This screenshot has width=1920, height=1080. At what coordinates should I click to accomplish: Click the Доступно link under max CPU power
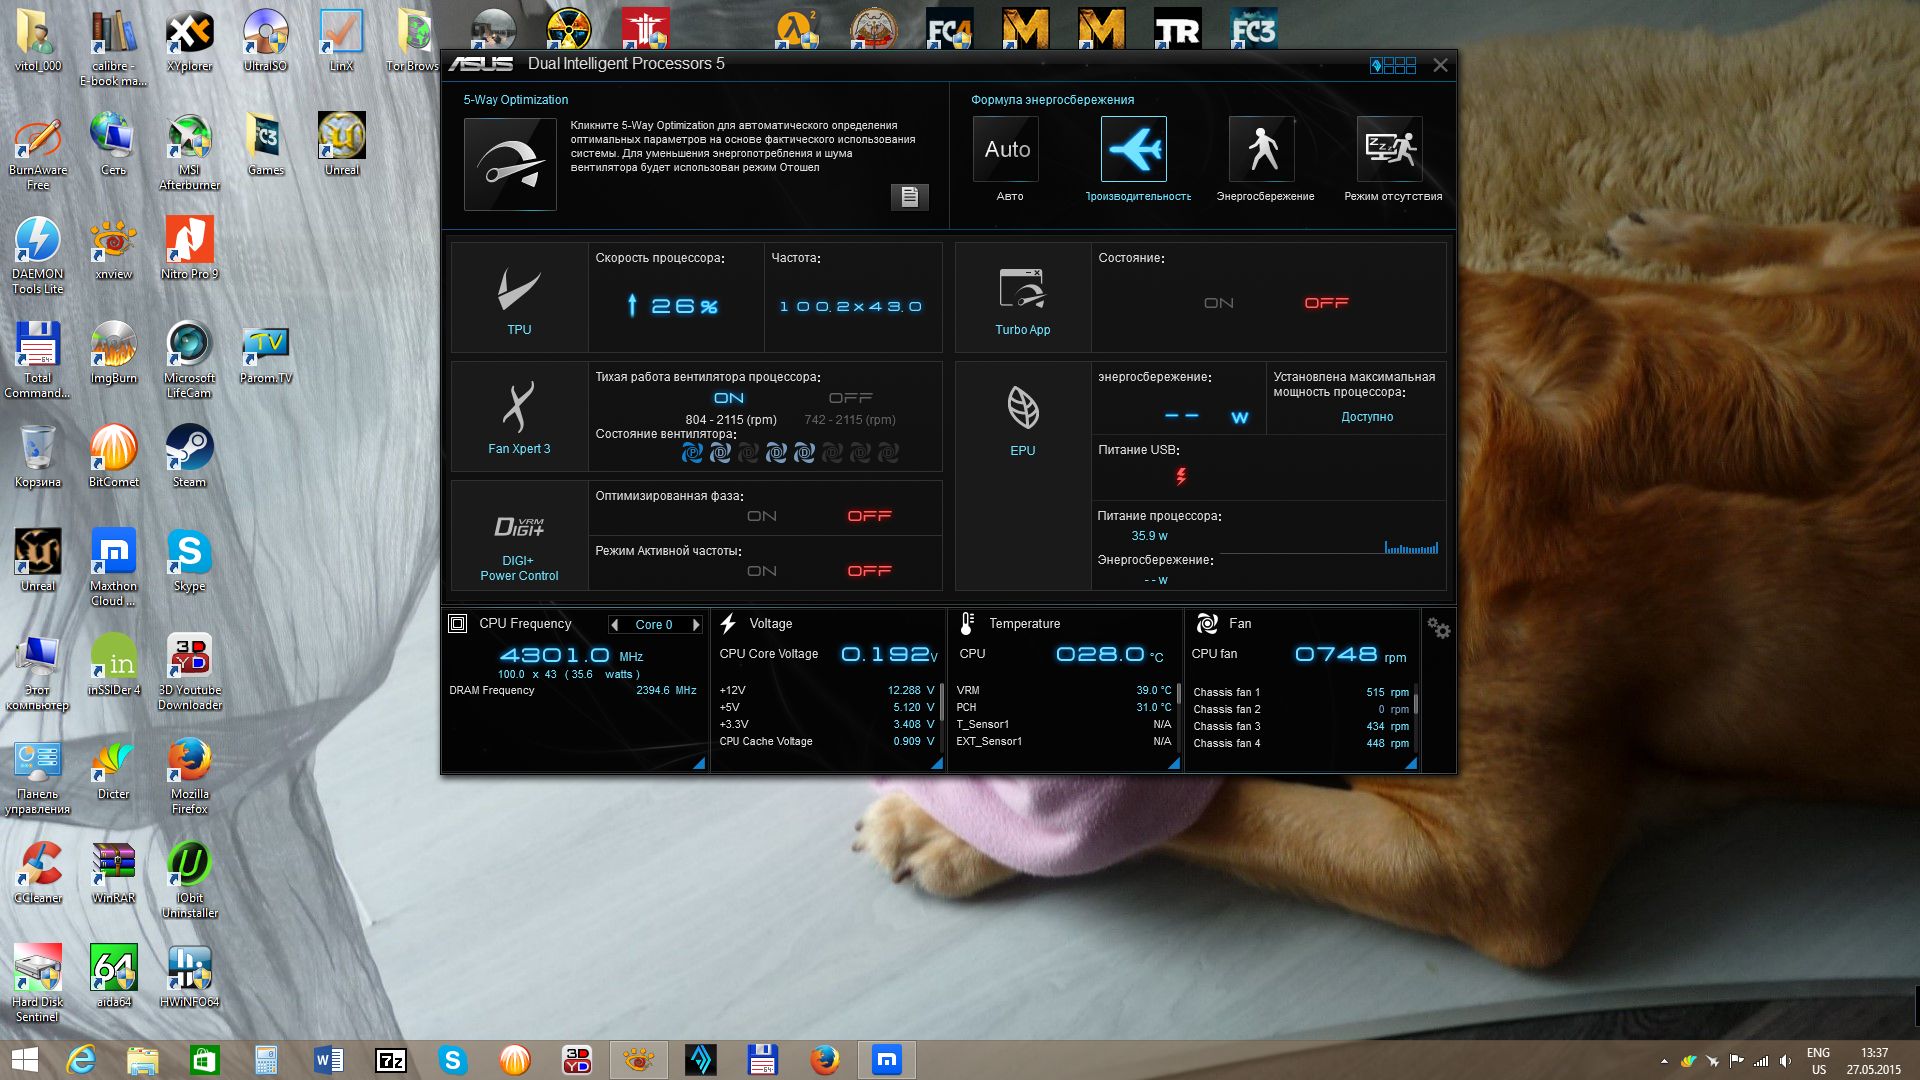tap(1366, 417)
